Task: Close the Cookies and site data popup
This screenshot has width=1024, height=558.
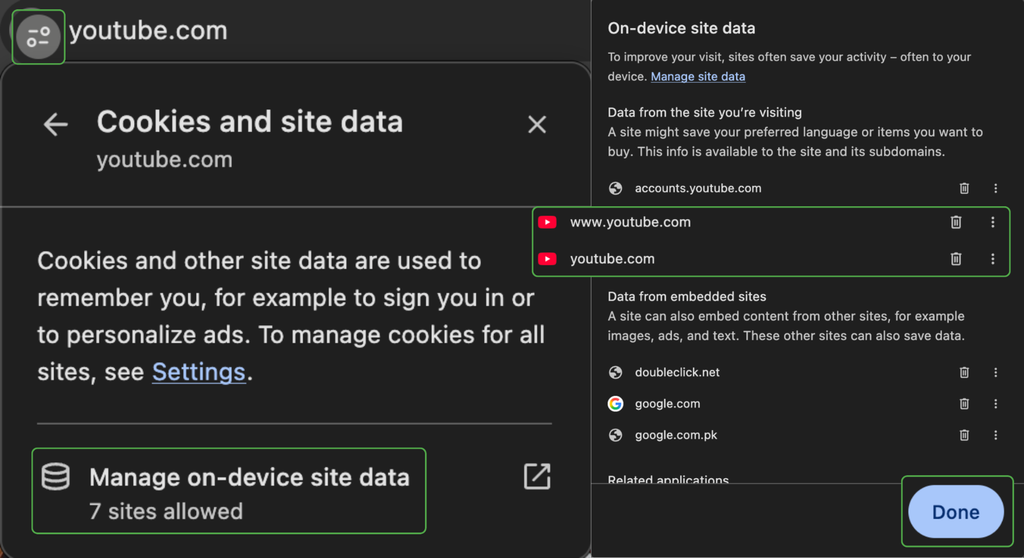Action: [537, 124]
